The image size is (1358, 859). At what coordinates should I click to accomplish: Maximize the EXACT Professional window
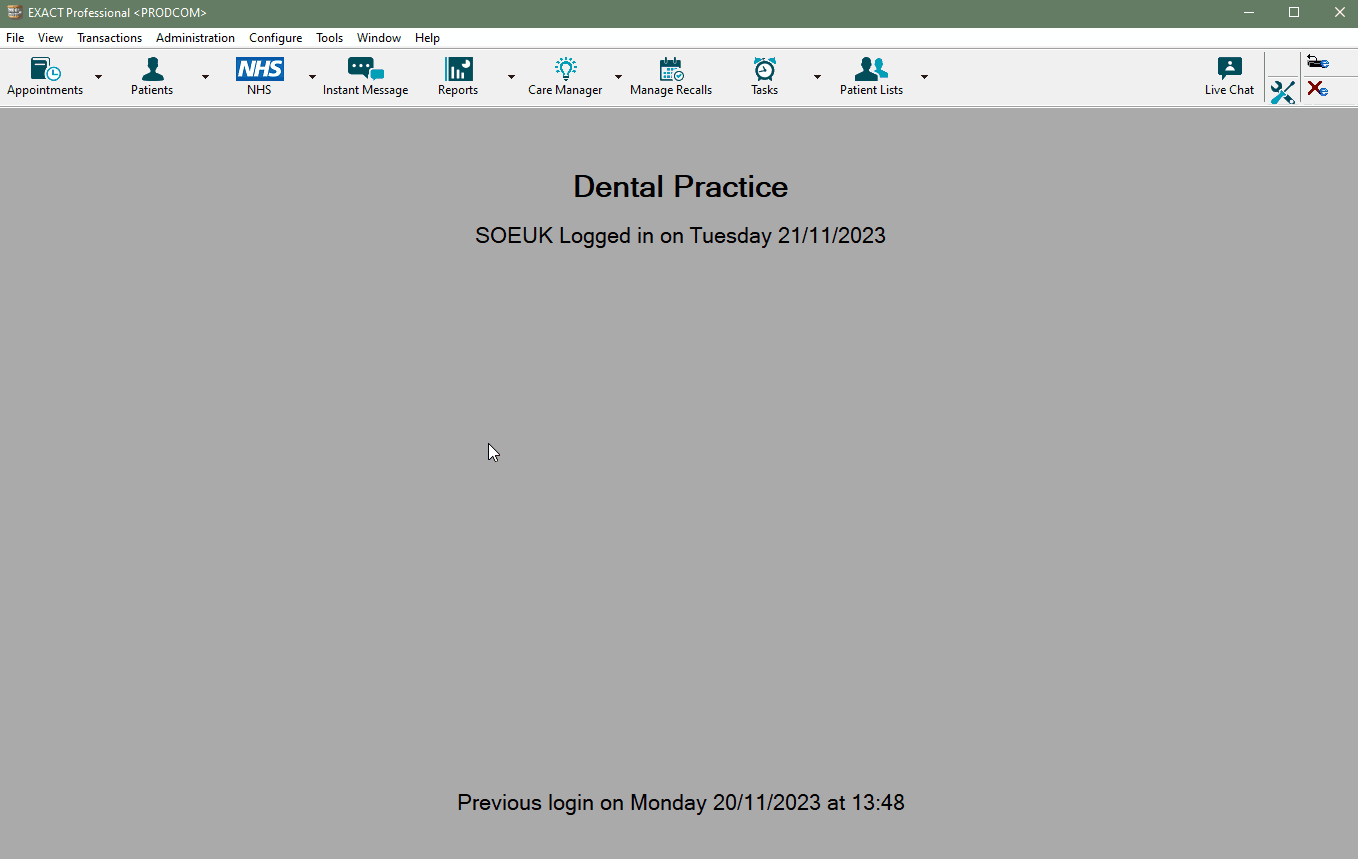click(x=1294, y=12)
